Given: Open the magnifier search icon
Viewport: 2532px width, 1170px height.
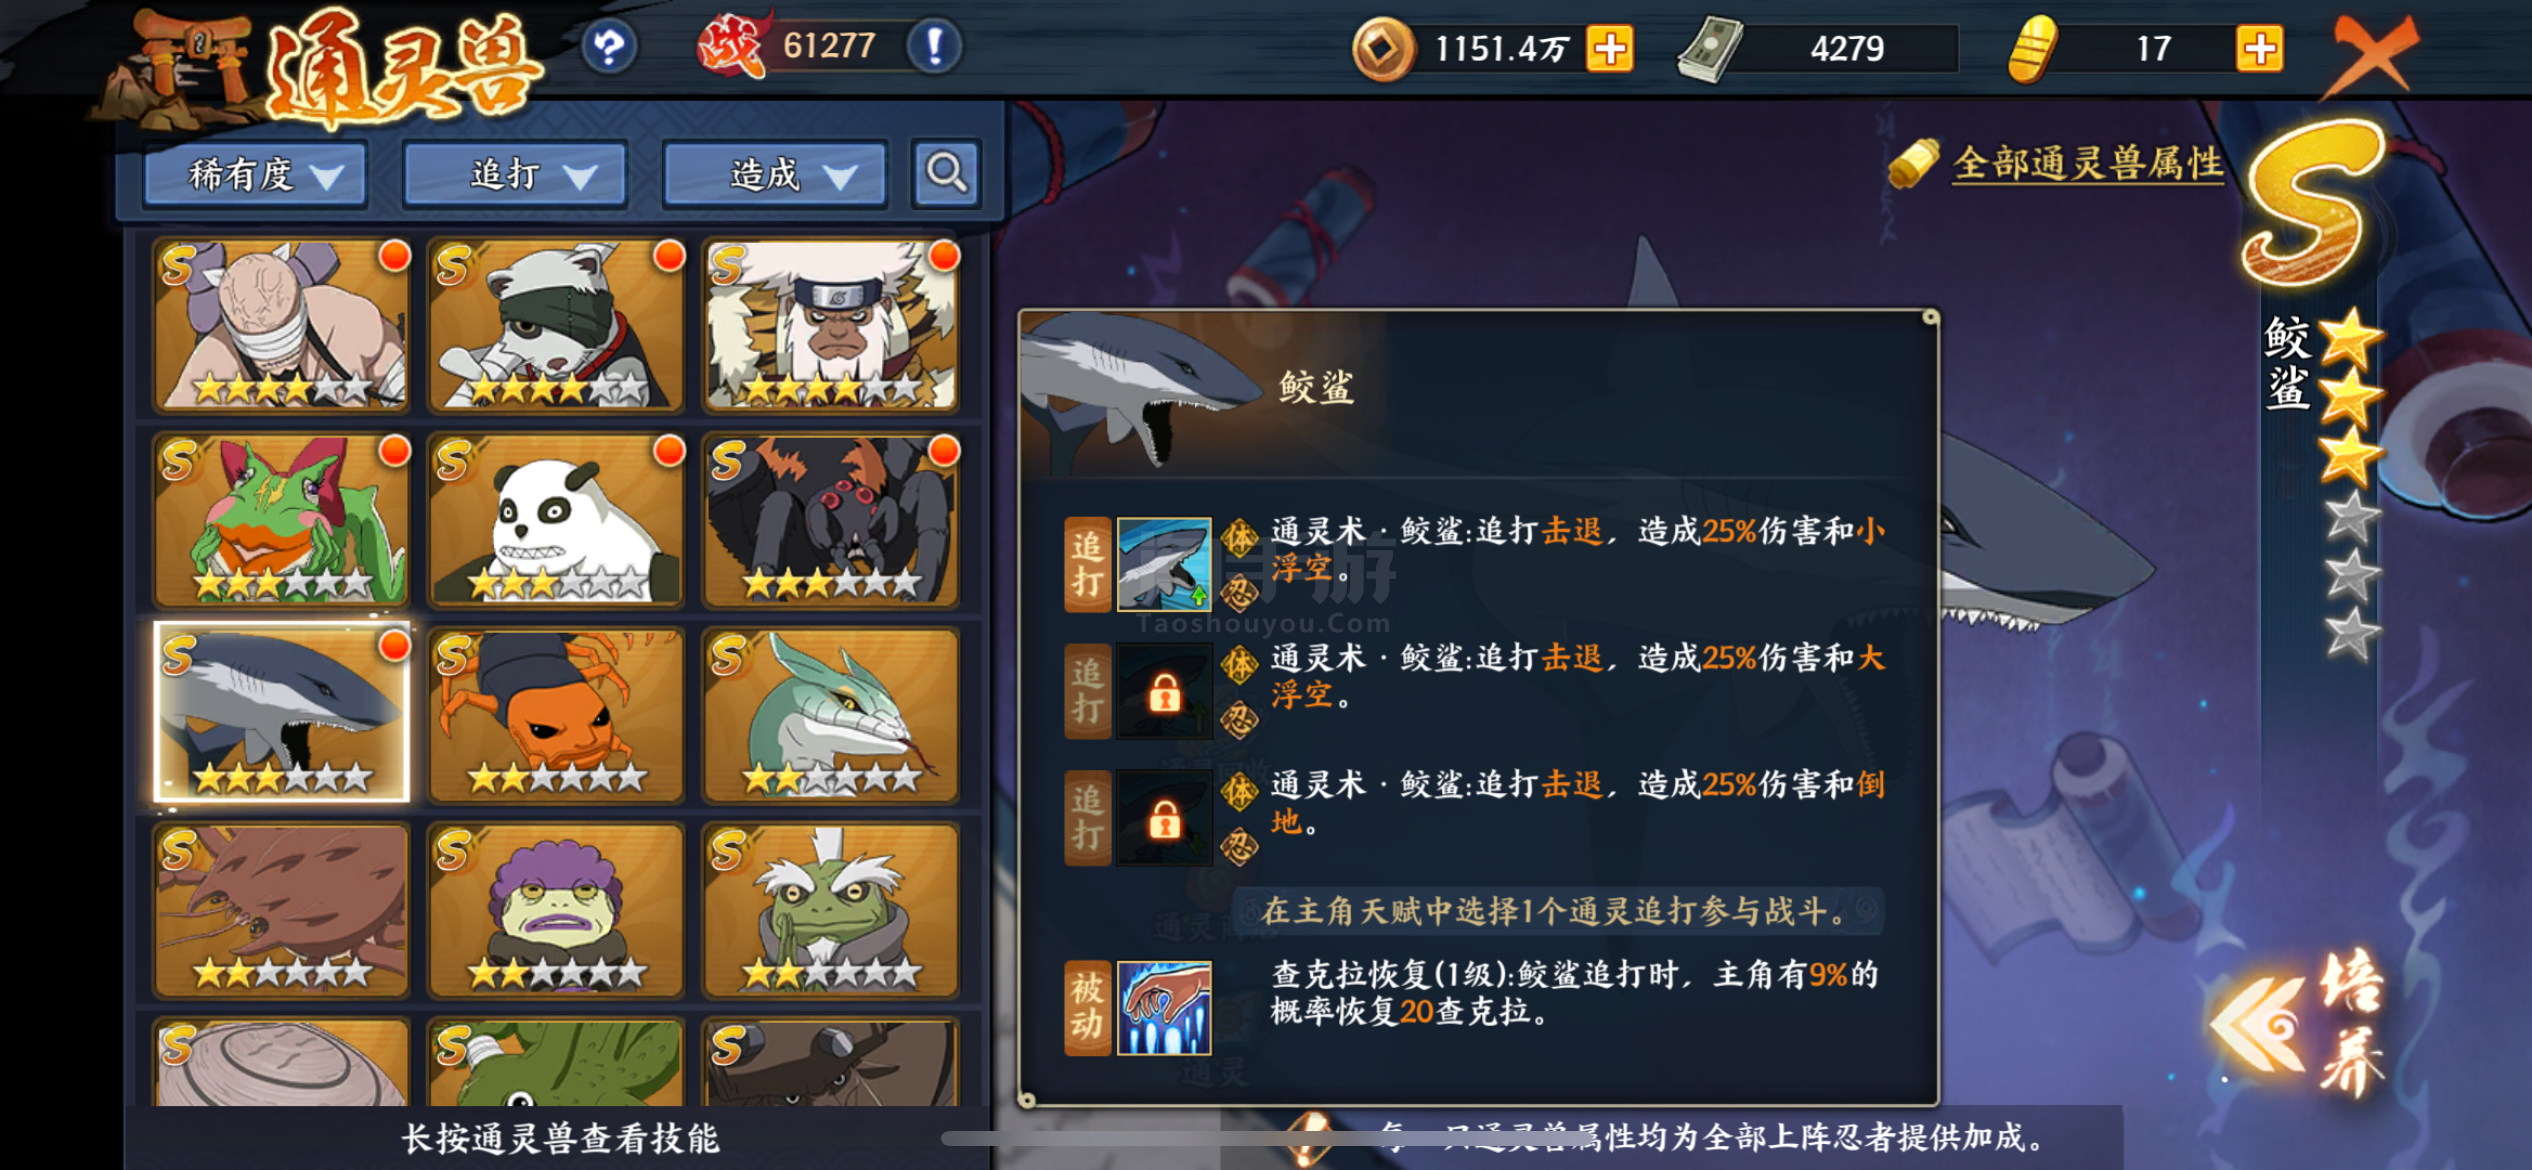Looking at the screenshot, I should [x=945, y=174].
